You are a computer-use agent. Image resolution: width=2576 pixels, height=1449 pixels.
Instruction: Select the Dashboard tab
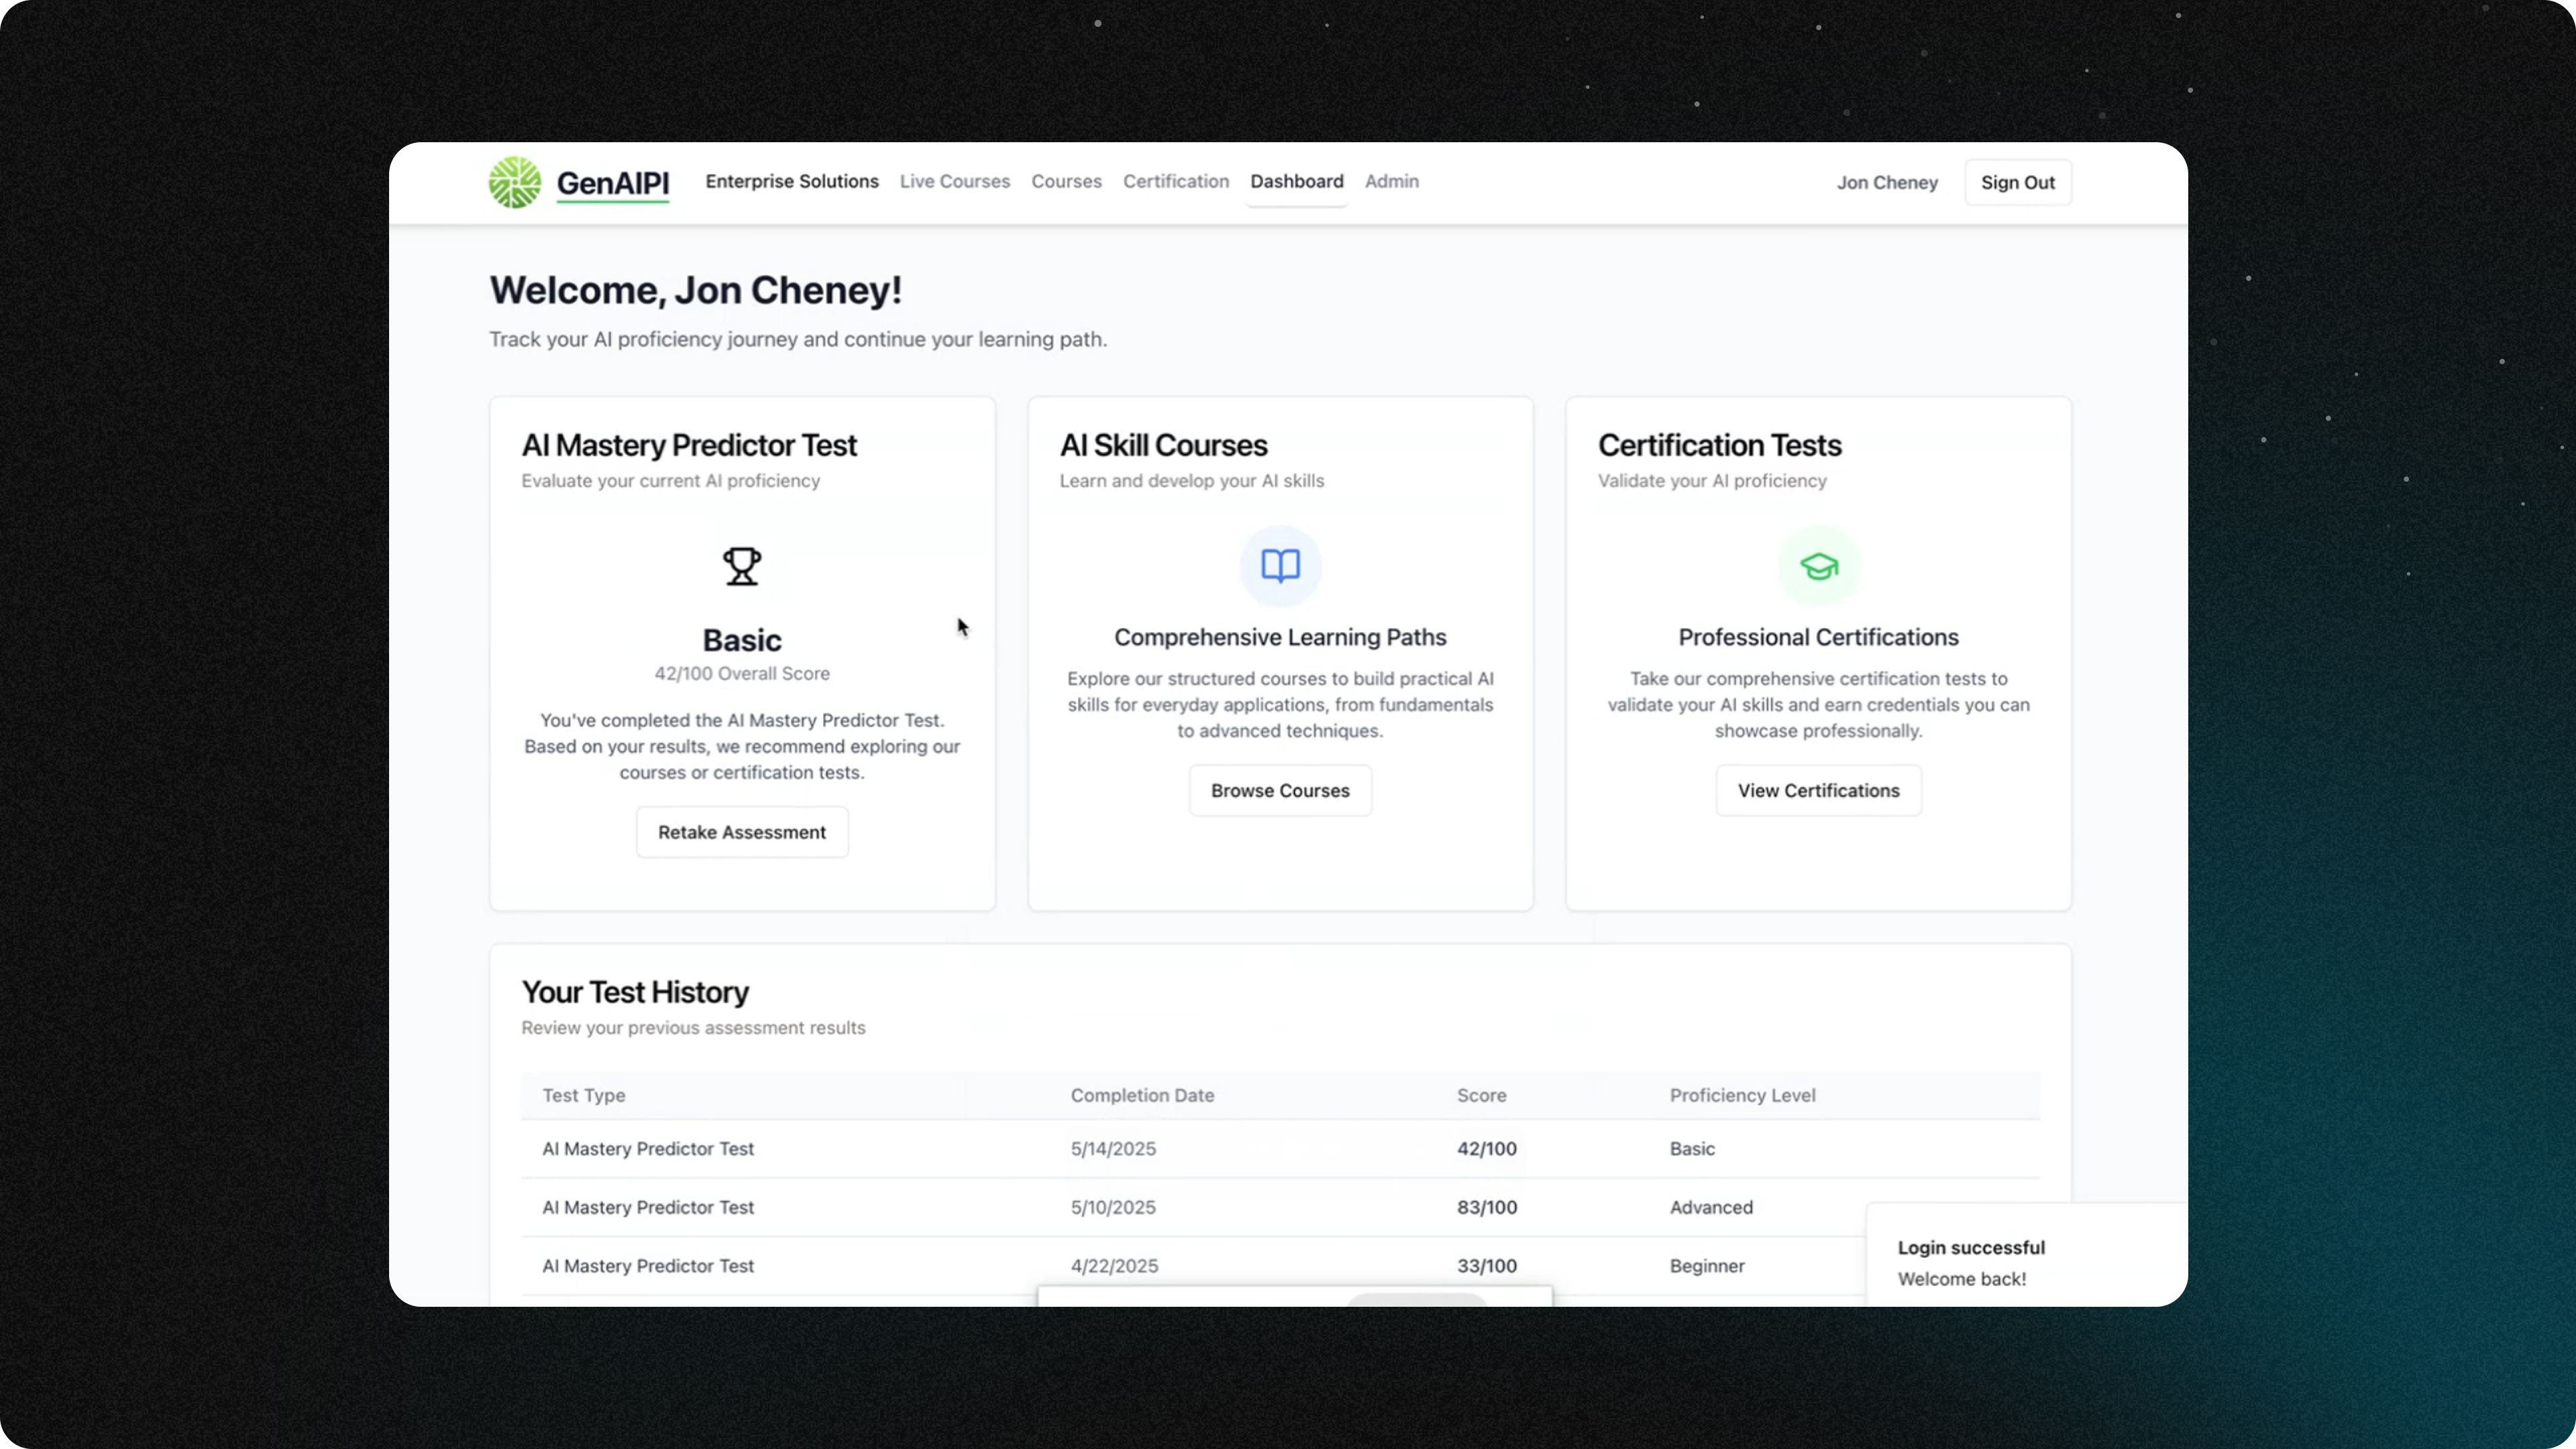click(1296, 181)
